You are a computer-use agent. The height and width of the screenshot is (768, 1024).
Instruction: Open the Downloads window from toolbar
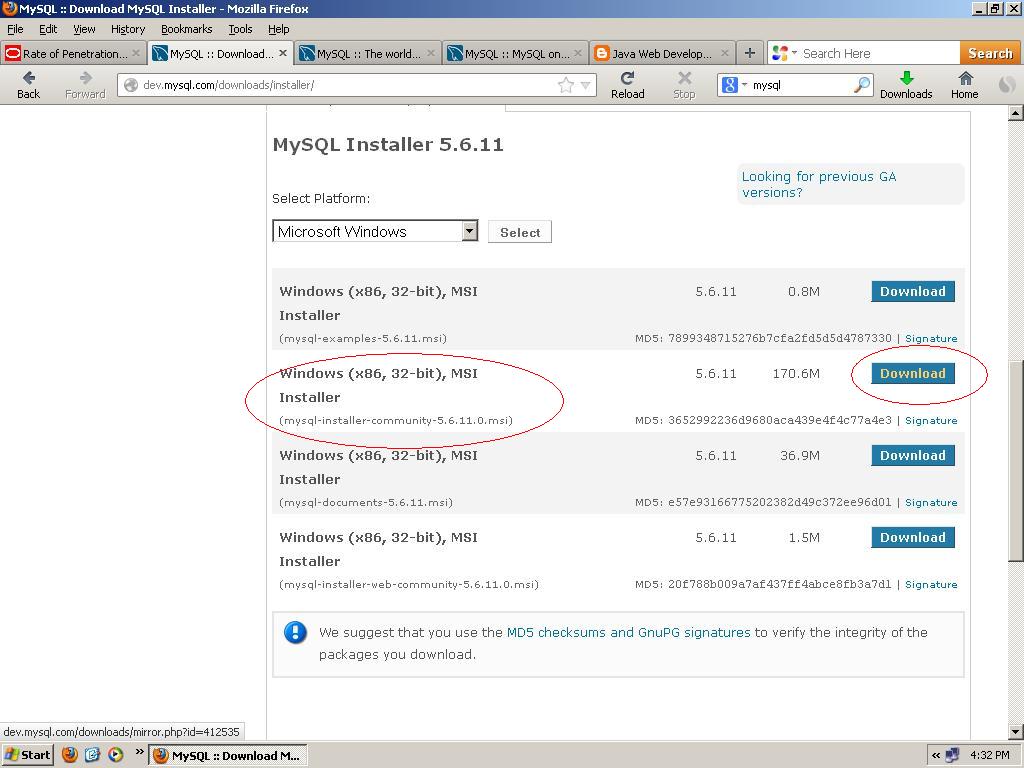pos(906,85)
